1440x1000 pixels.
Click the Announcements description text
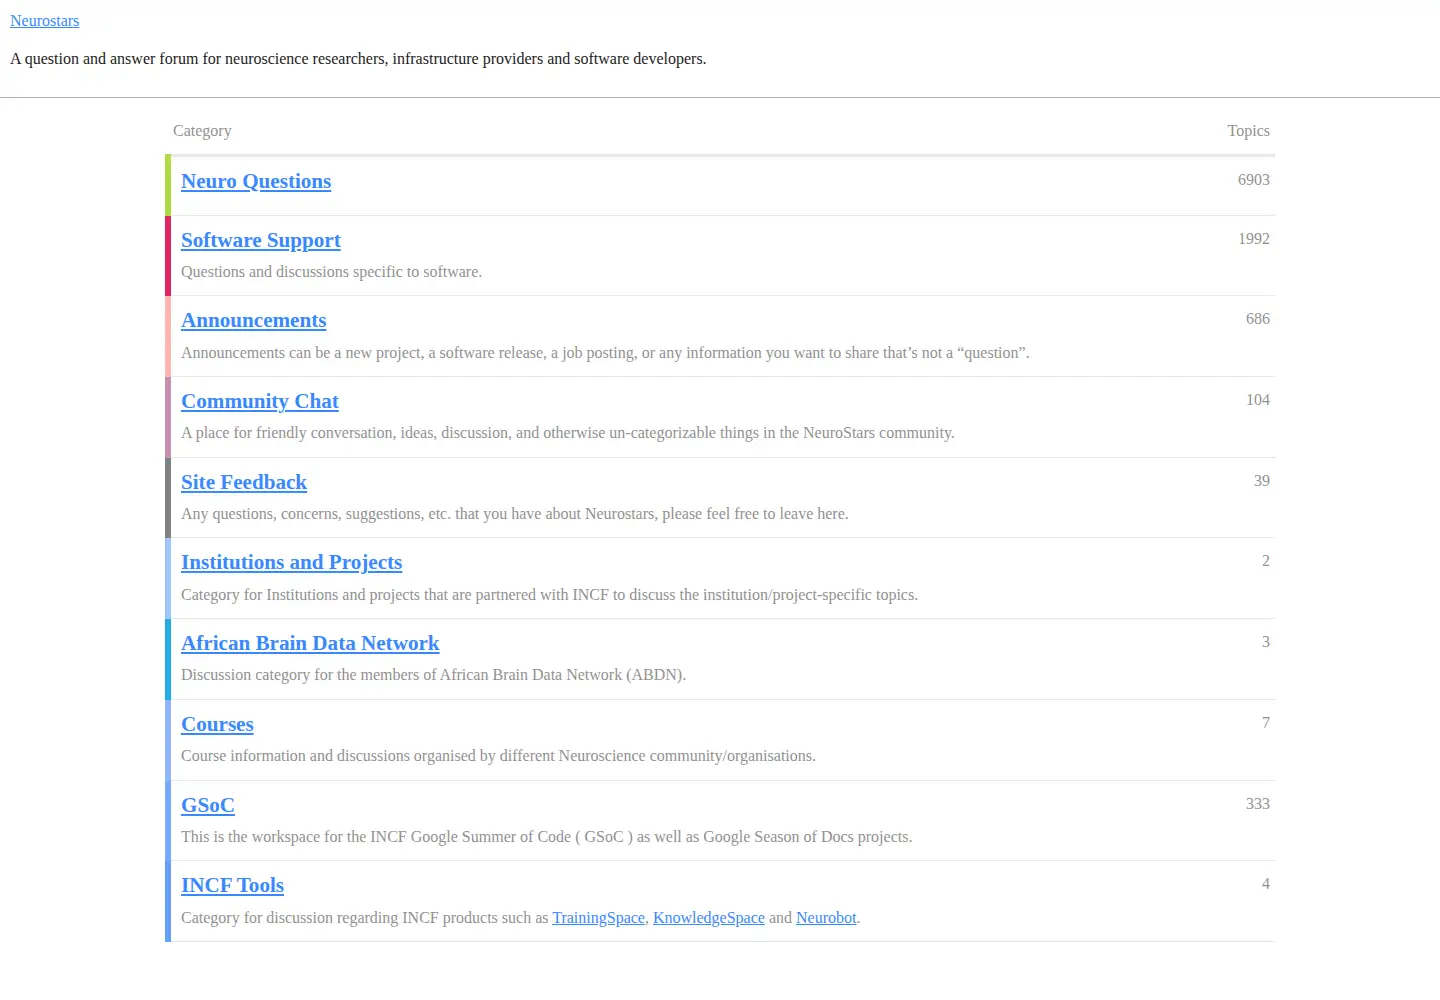click(605, 353)
